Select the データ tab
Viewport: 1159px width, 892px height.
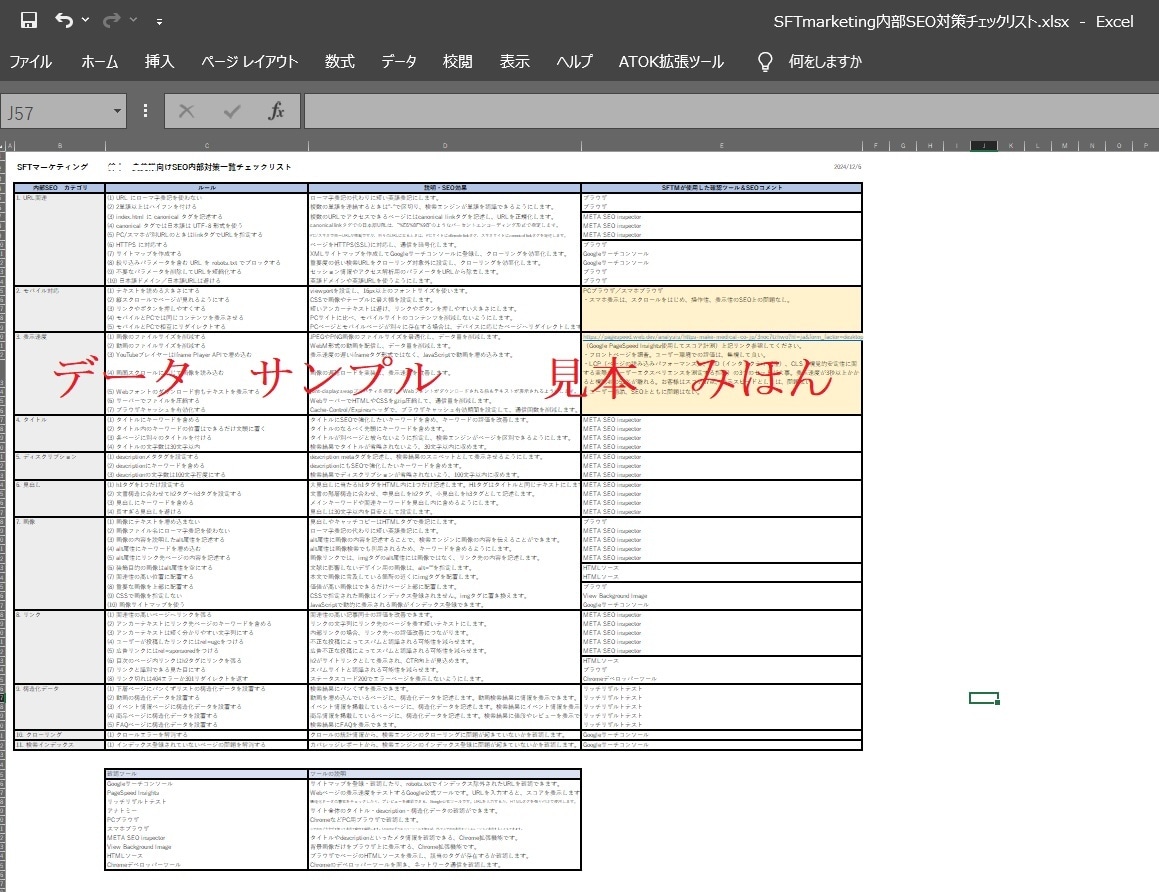399,61
